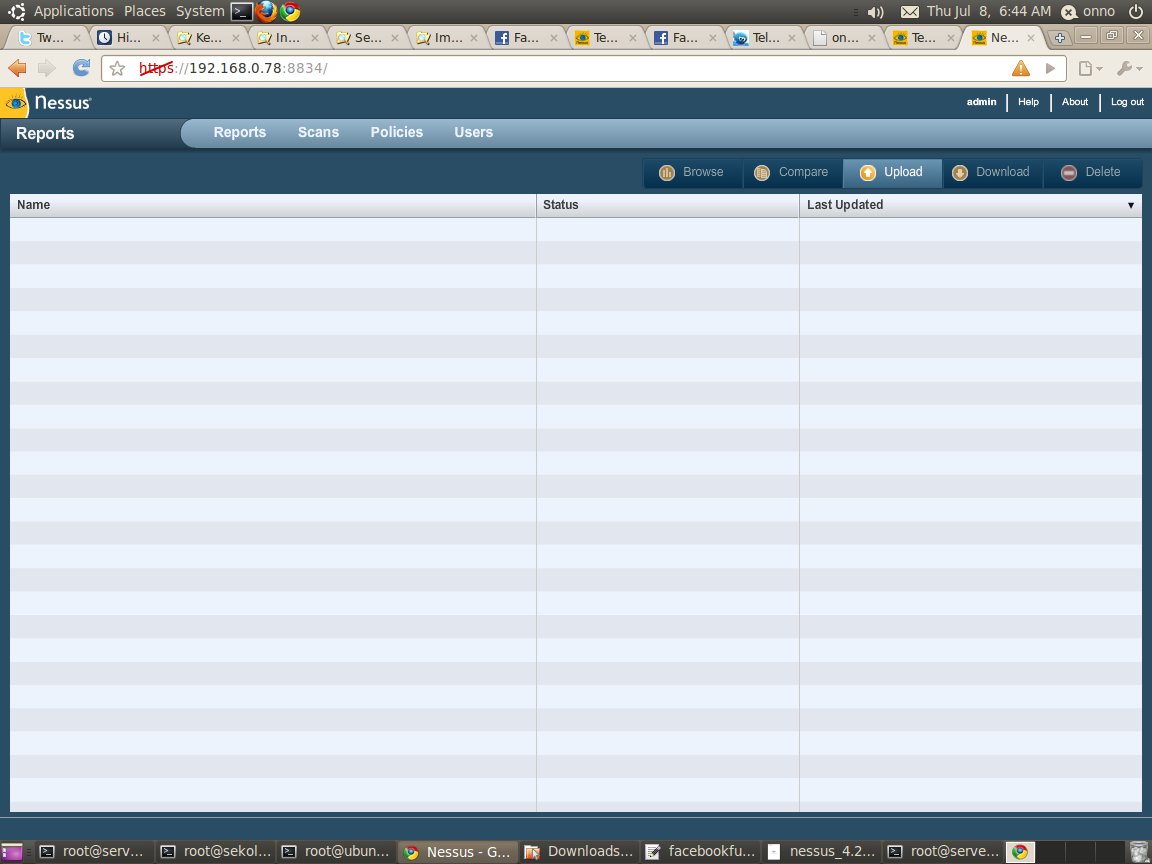Sort by Status column header
The width and height of the screenshot is (1152, 864).
[x=667, y=205]
